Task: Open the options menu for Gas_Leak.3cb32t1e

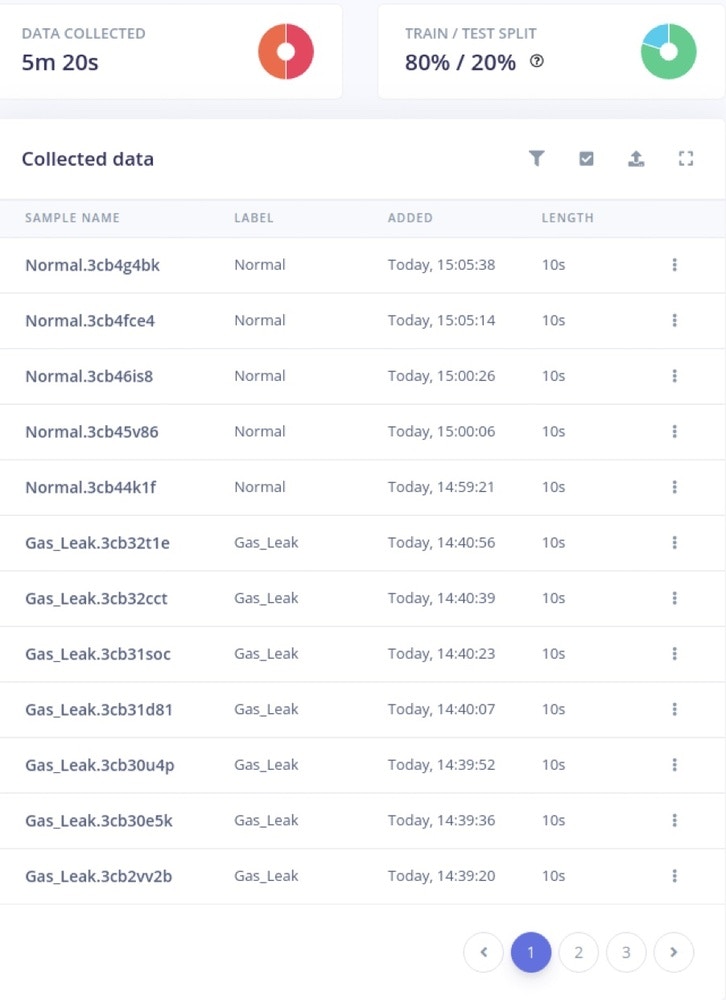Action: click(x=674, y=543)
